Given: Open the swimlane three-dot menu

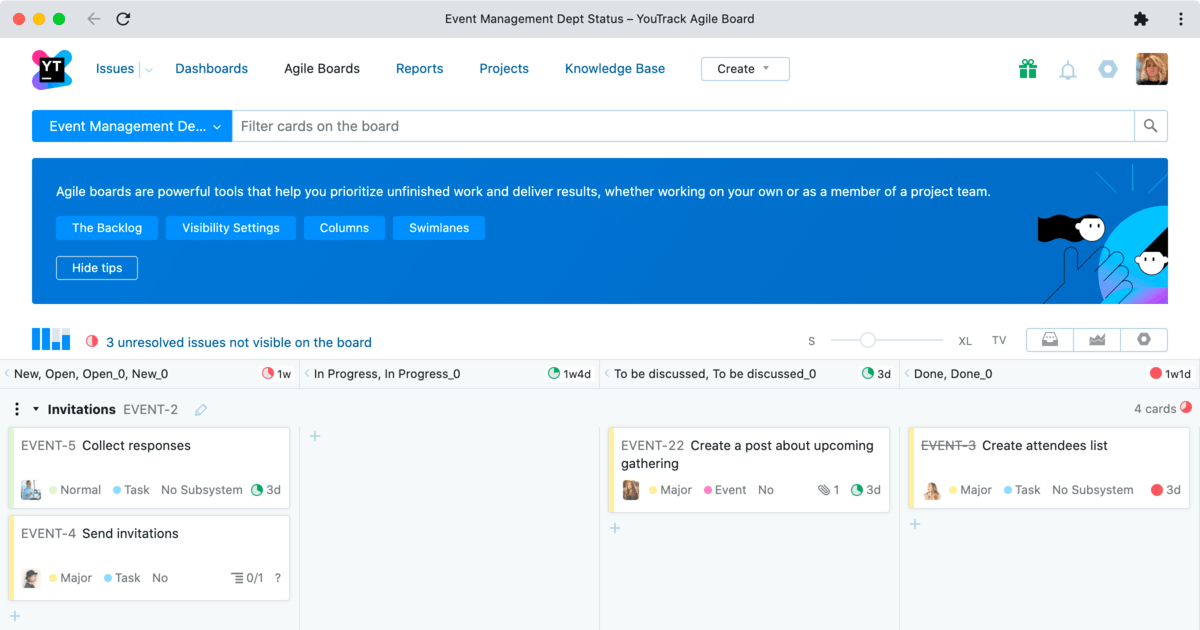Looking at the screenshot, I should pyautogui.click(x=16, y=409).
